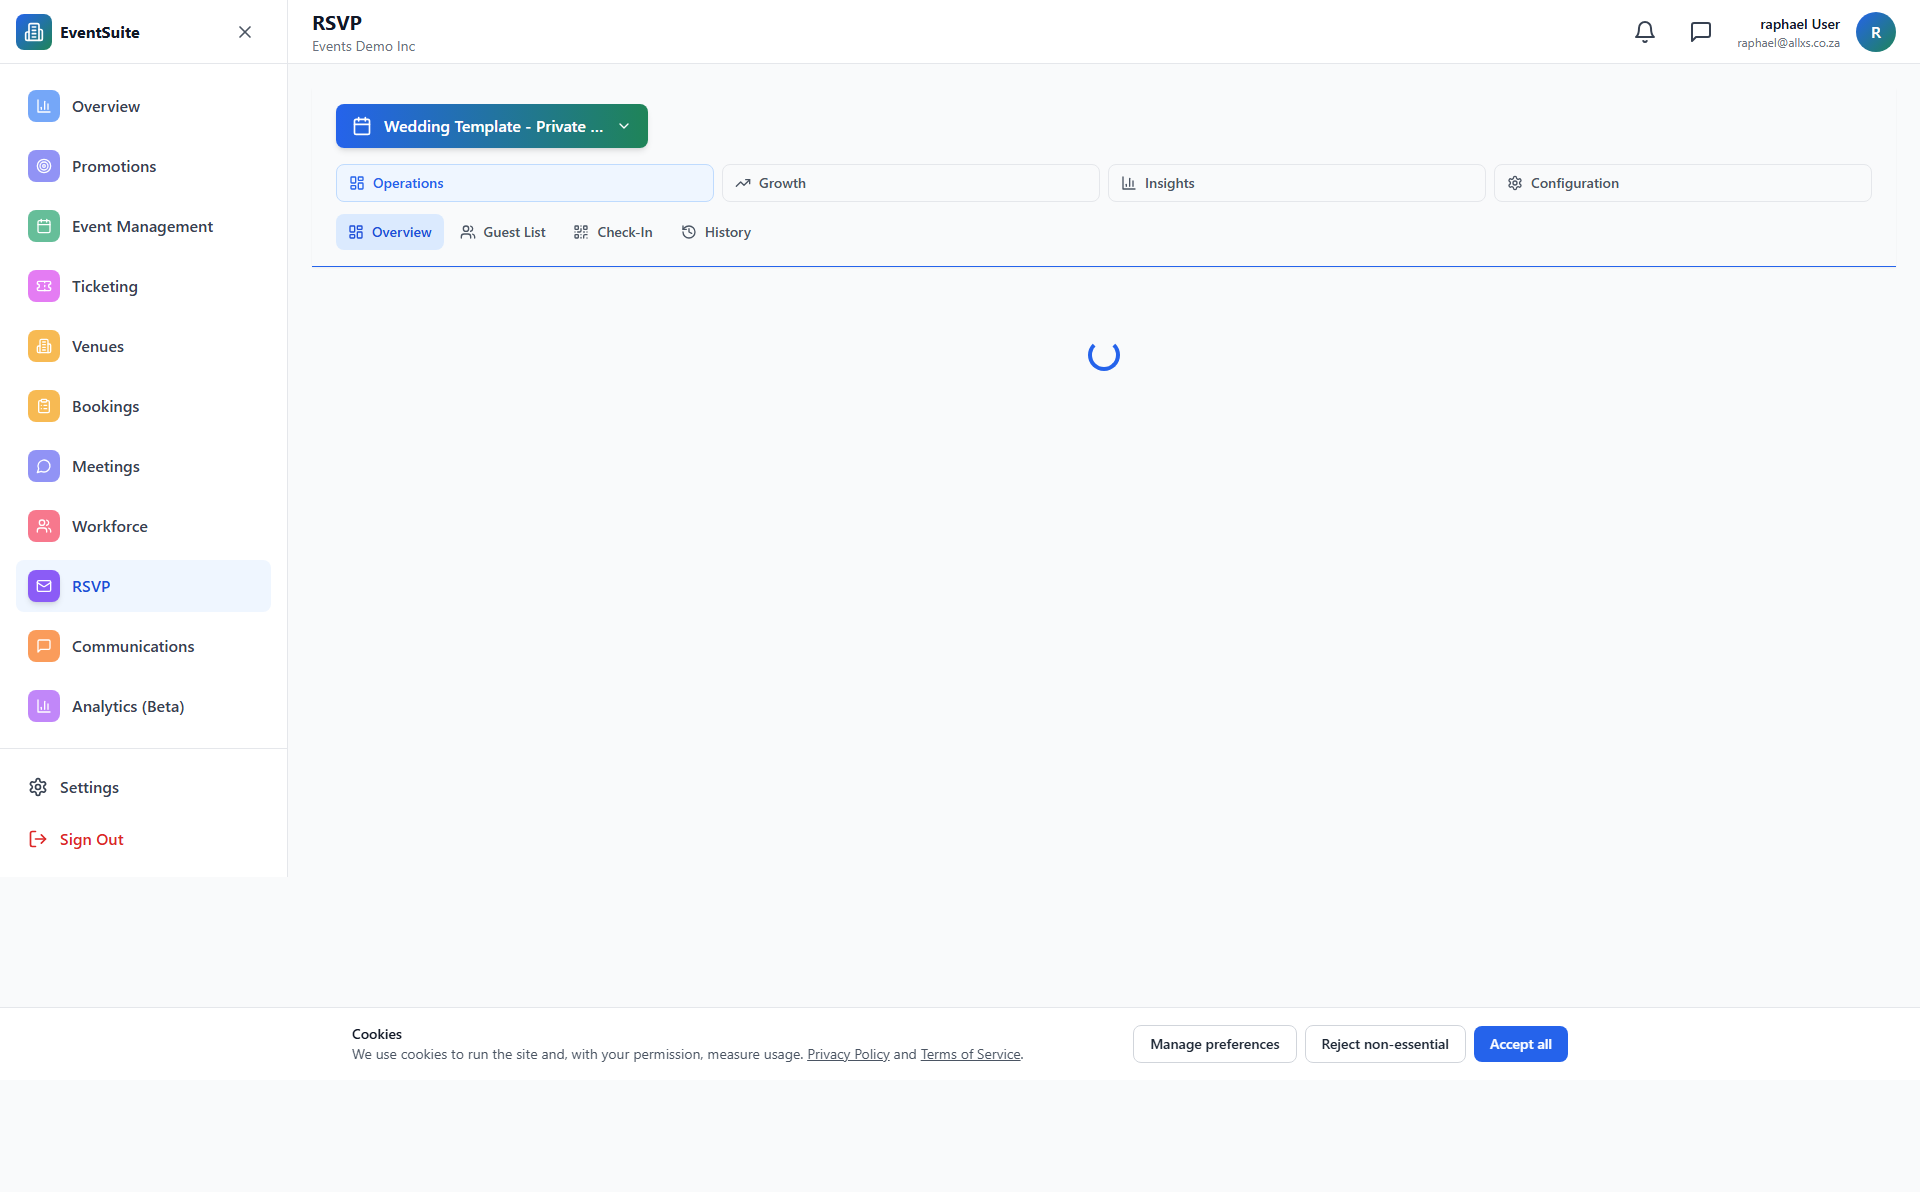Screen dimensions: 1920x1192
Task: Click Sign Out in the sidebar
Action: click(91, 839)
